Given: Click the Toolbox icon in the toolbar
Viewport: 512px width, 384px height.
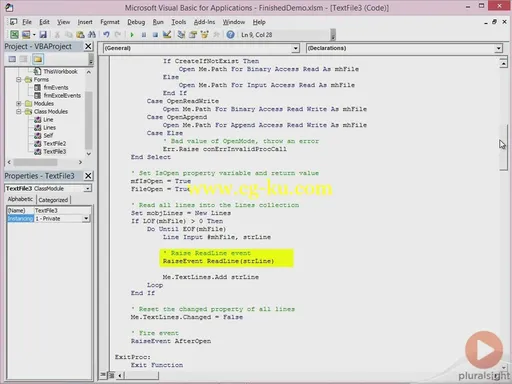Looking at the screenshot, I should pyautogui.click(x=216, y=34).
